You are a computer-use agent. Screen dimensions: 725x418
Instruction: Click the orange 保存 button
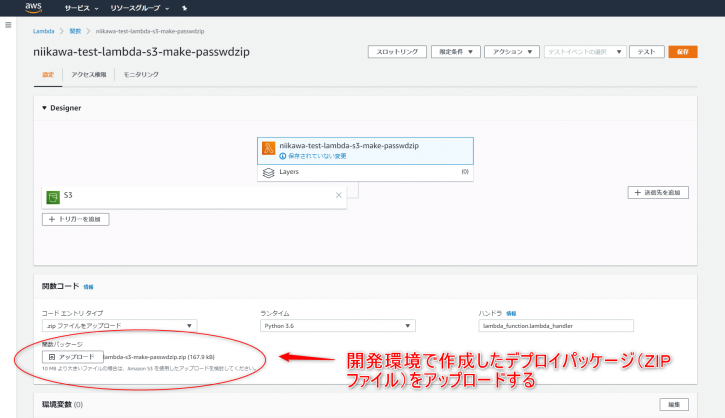coord(682,52)
